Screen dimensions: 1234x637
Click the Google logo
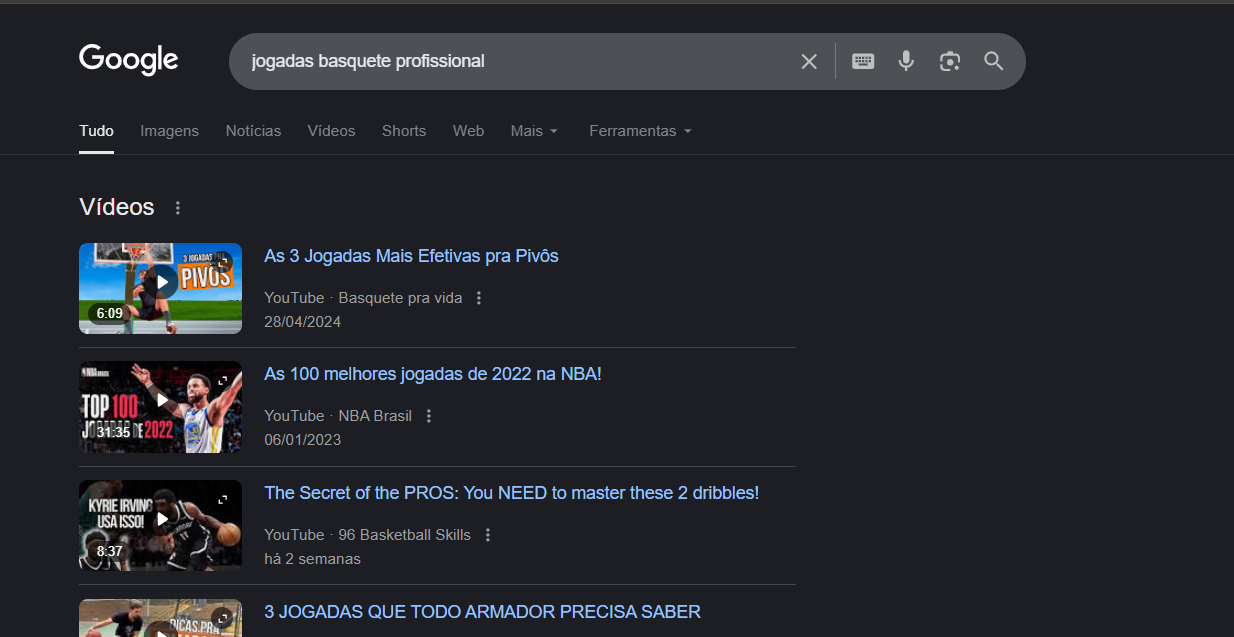coord(129,59)
